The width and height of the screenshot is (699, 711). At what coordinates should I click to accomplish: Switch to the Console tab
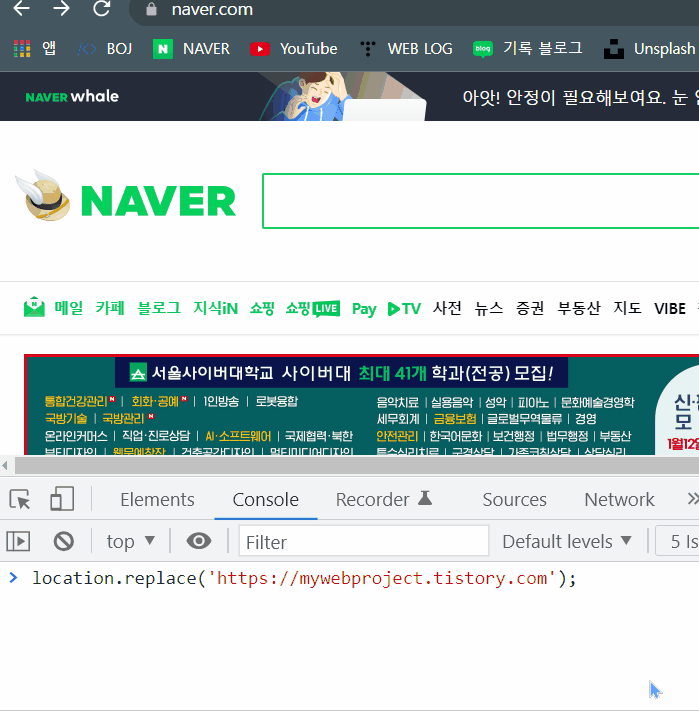click(266, 500)
